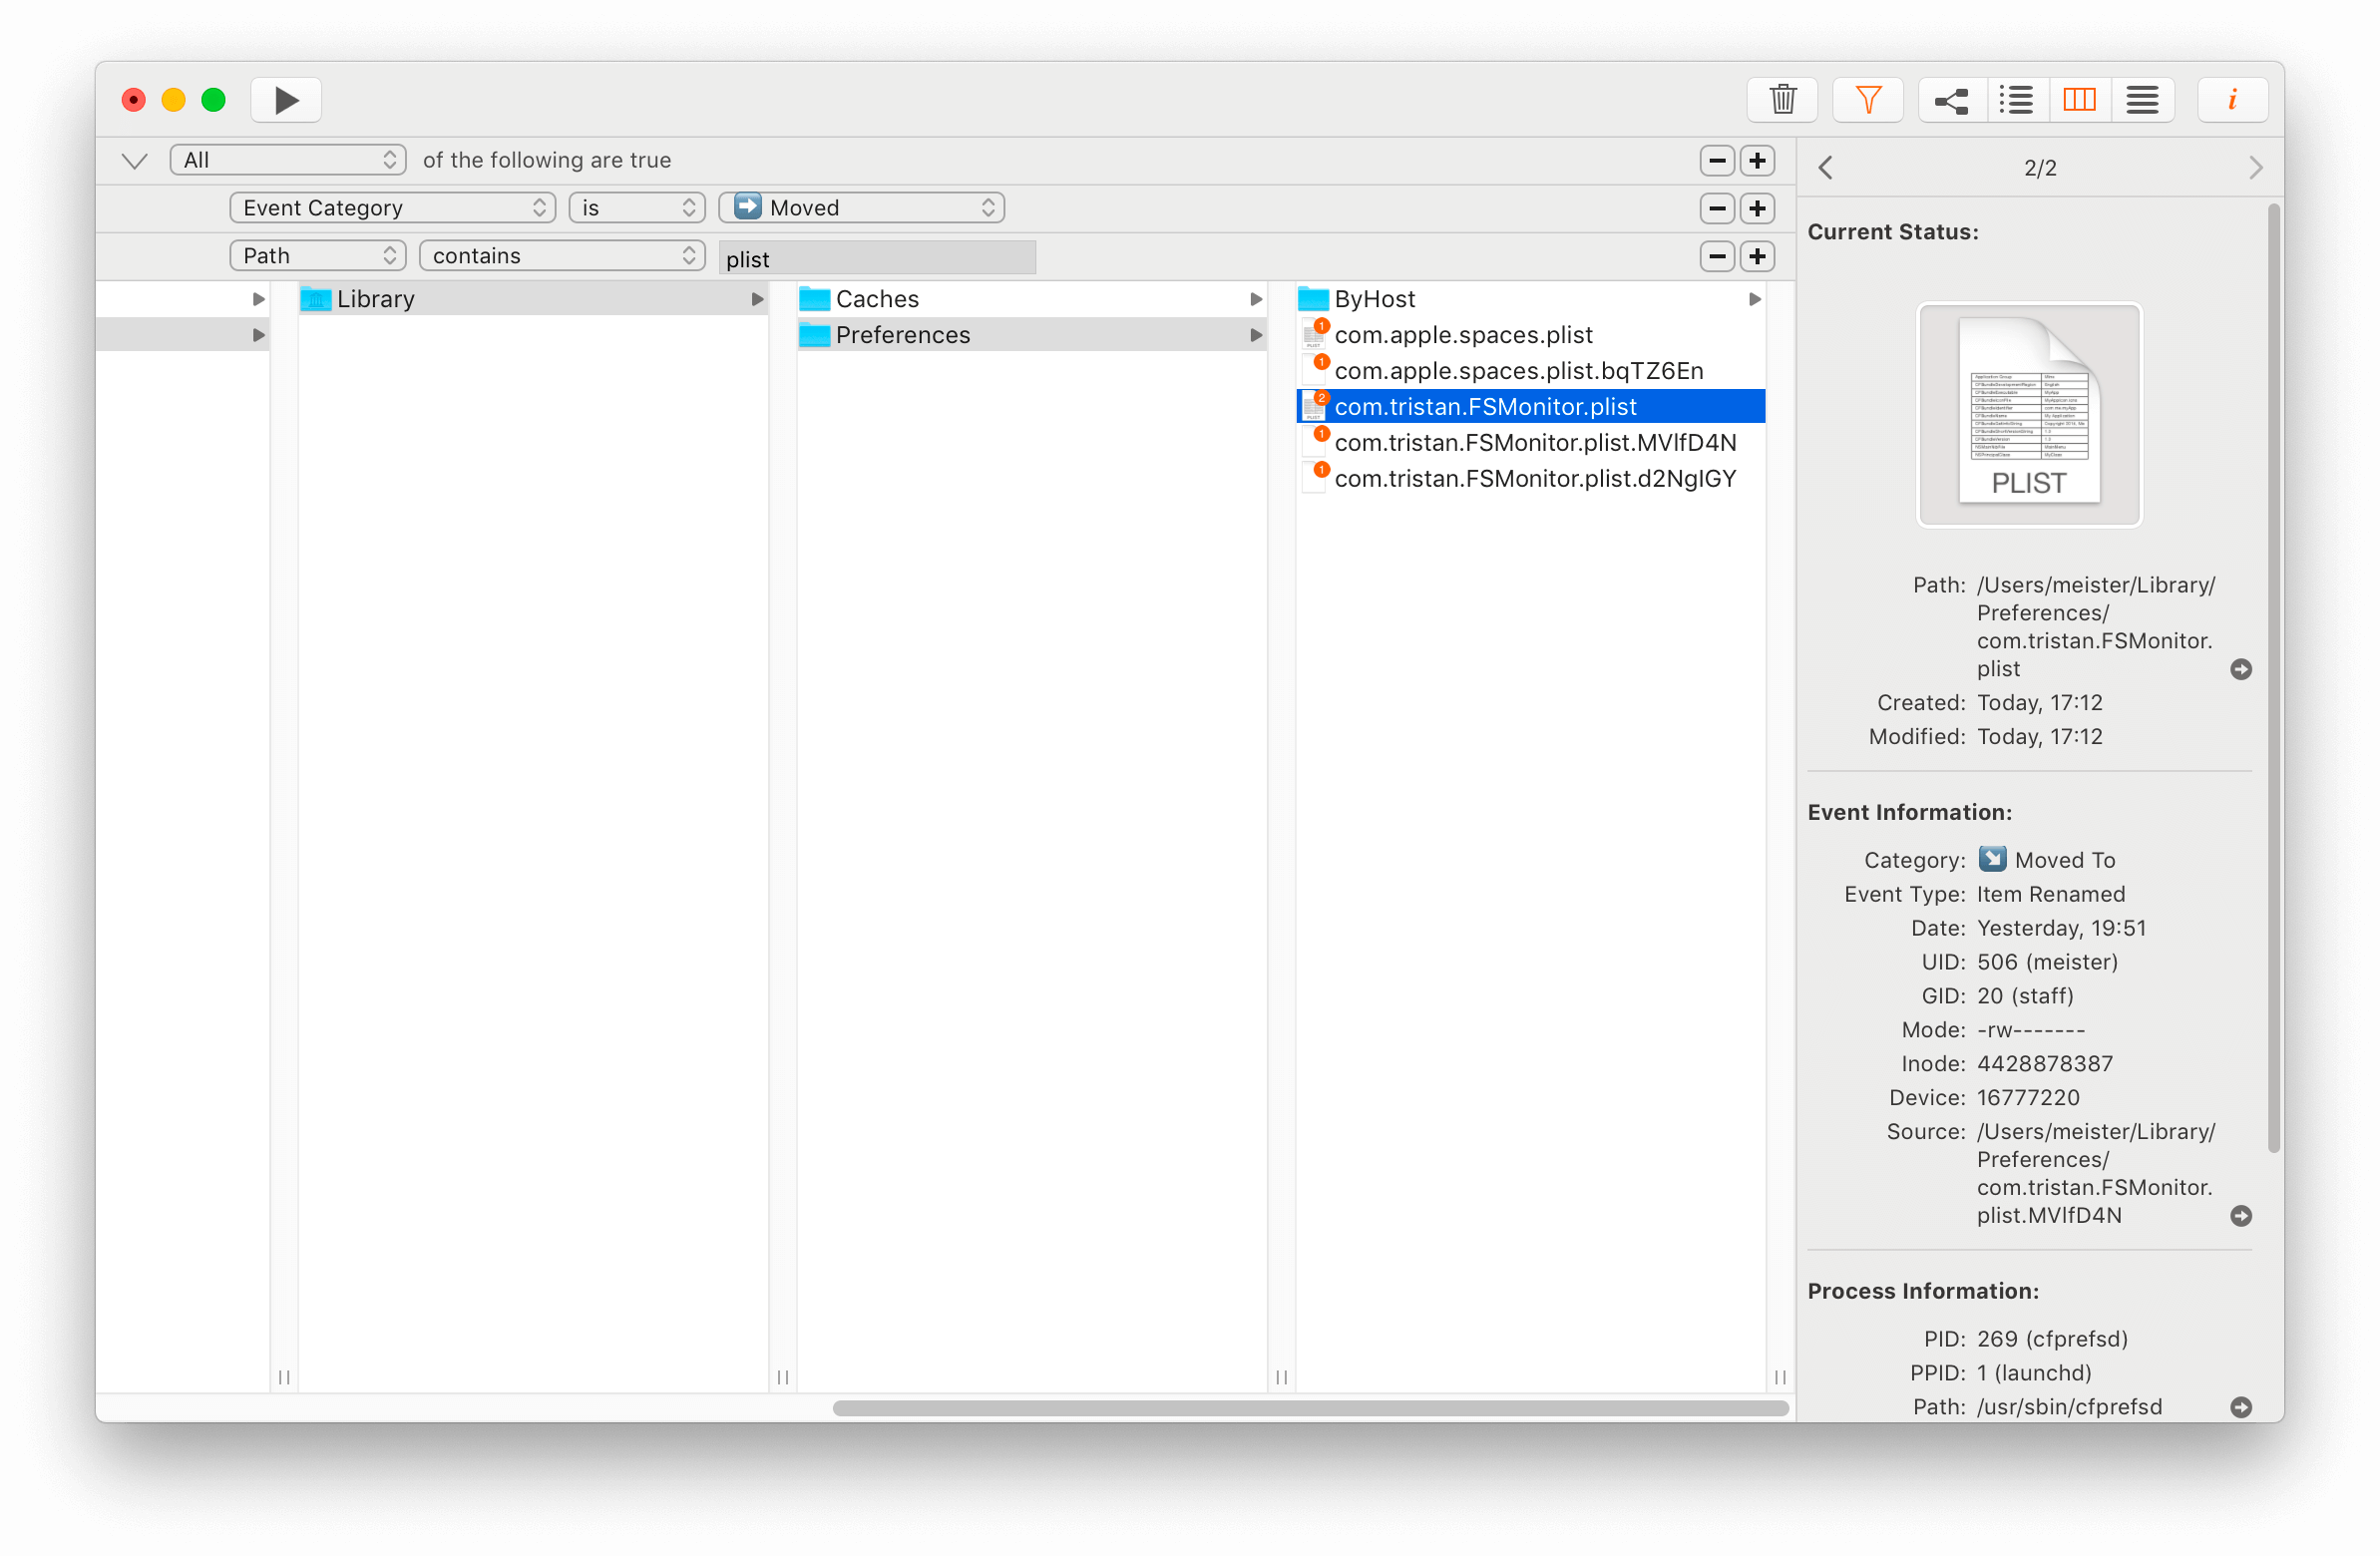Open the All match-mode dropdown
Viewport: 2380px width, 1556px height.
click(288, 160)
